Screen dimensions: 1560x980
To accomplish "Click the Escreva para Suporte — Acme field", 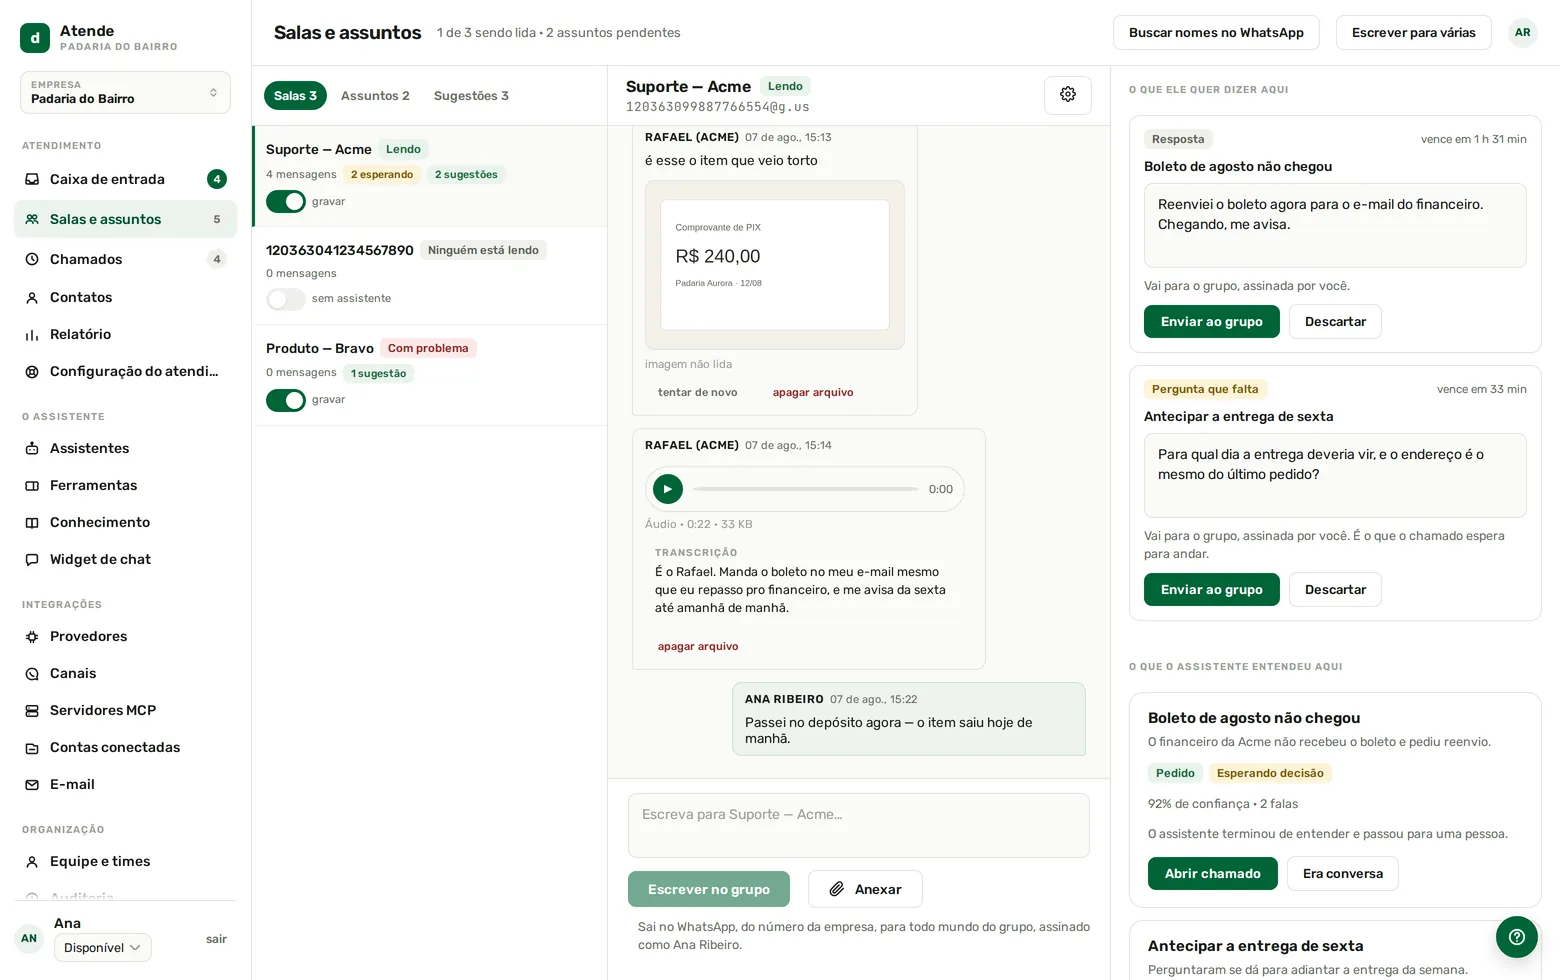I will point(859,825).
